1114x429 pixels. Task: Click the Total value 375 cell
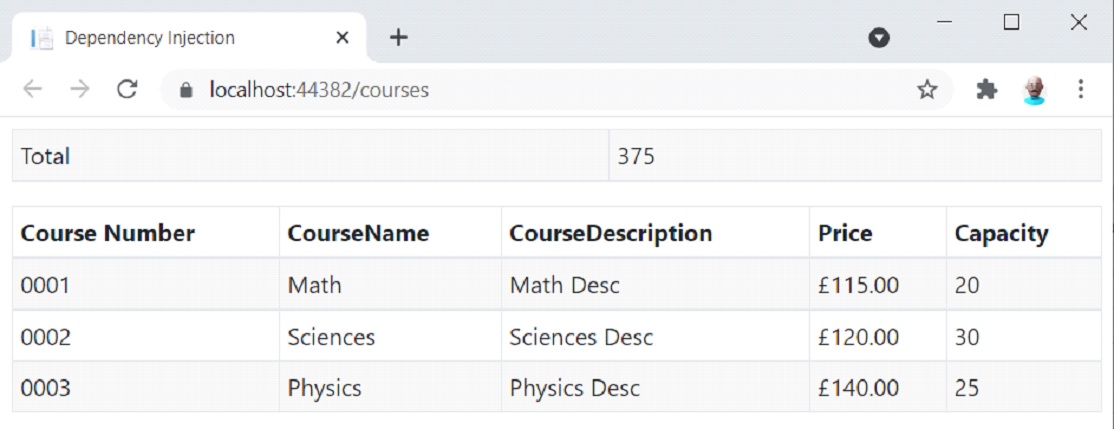point(636,156)
